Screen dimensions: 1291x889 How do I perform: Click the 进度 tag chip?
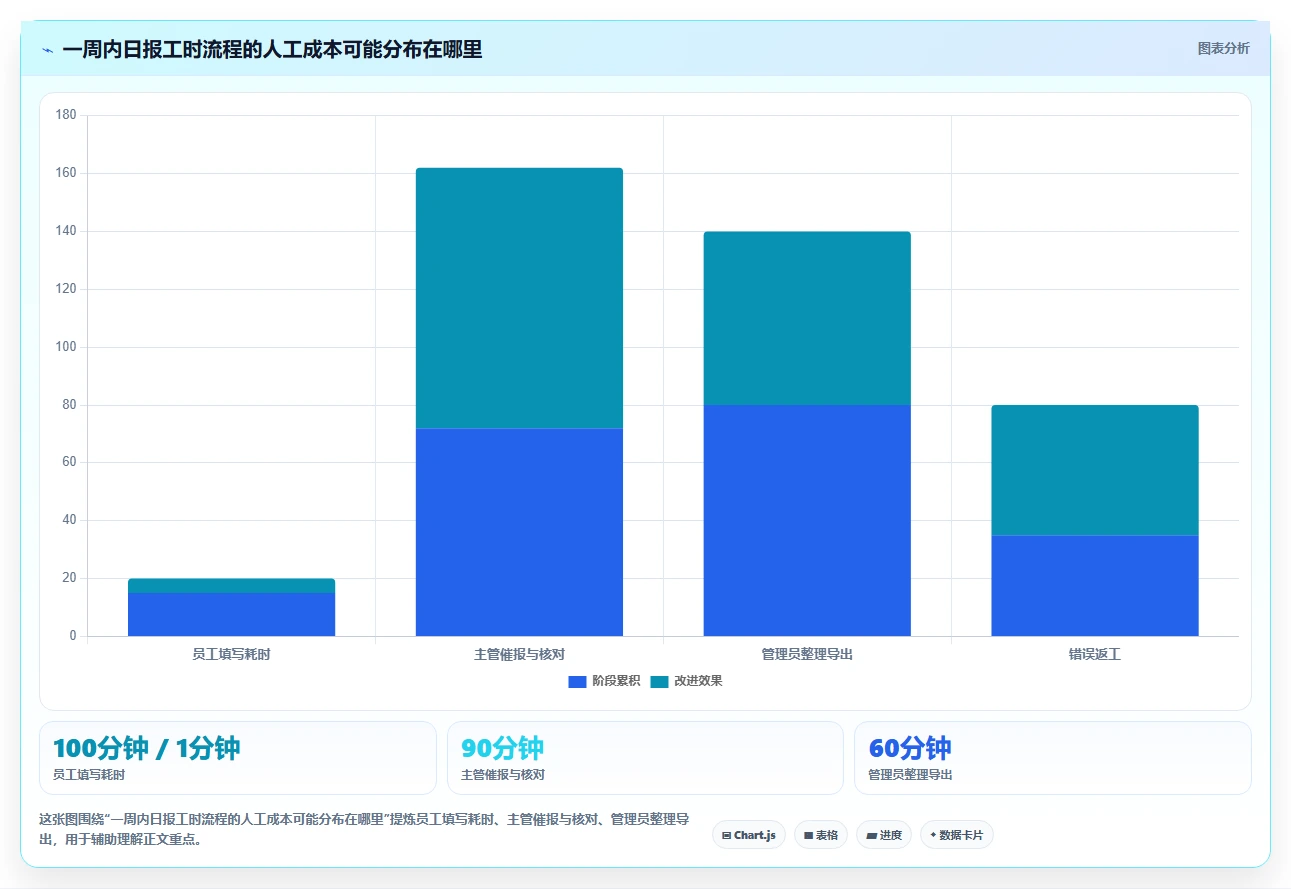coord(884,835)
